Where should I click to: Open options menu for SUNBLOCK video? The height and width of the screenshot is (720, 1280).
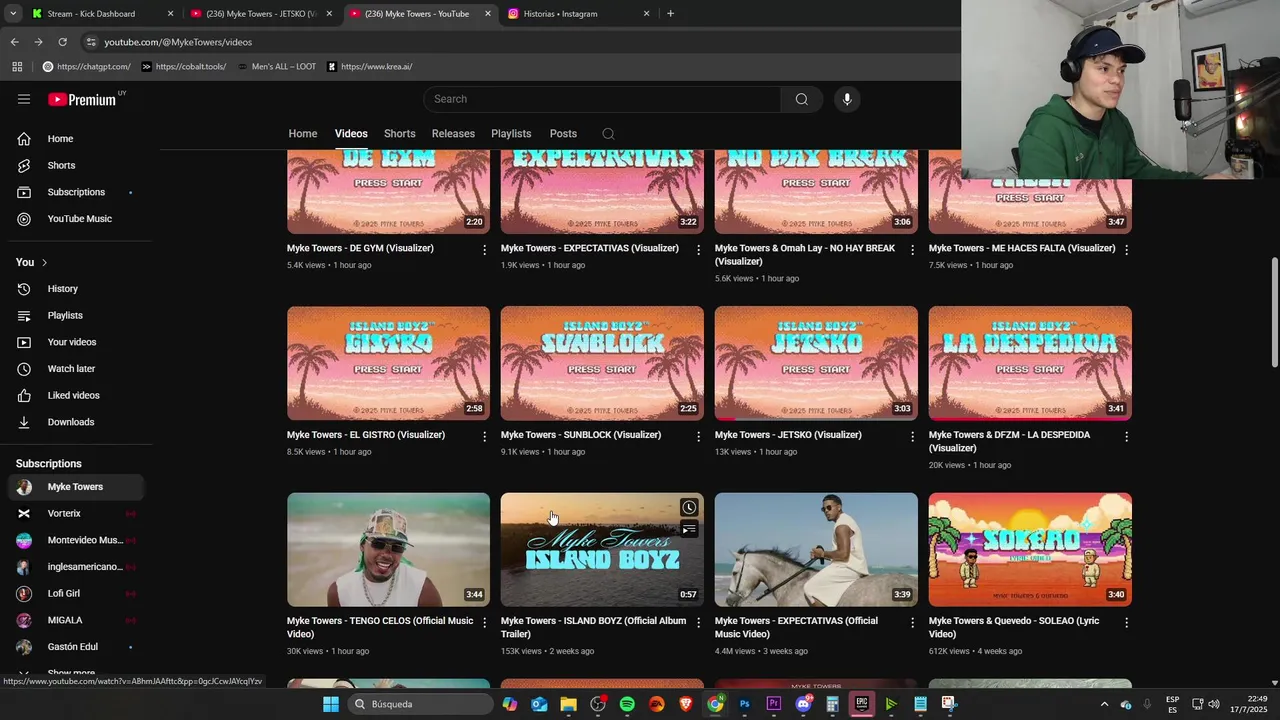pyautogui.click(x=699, y=436)
